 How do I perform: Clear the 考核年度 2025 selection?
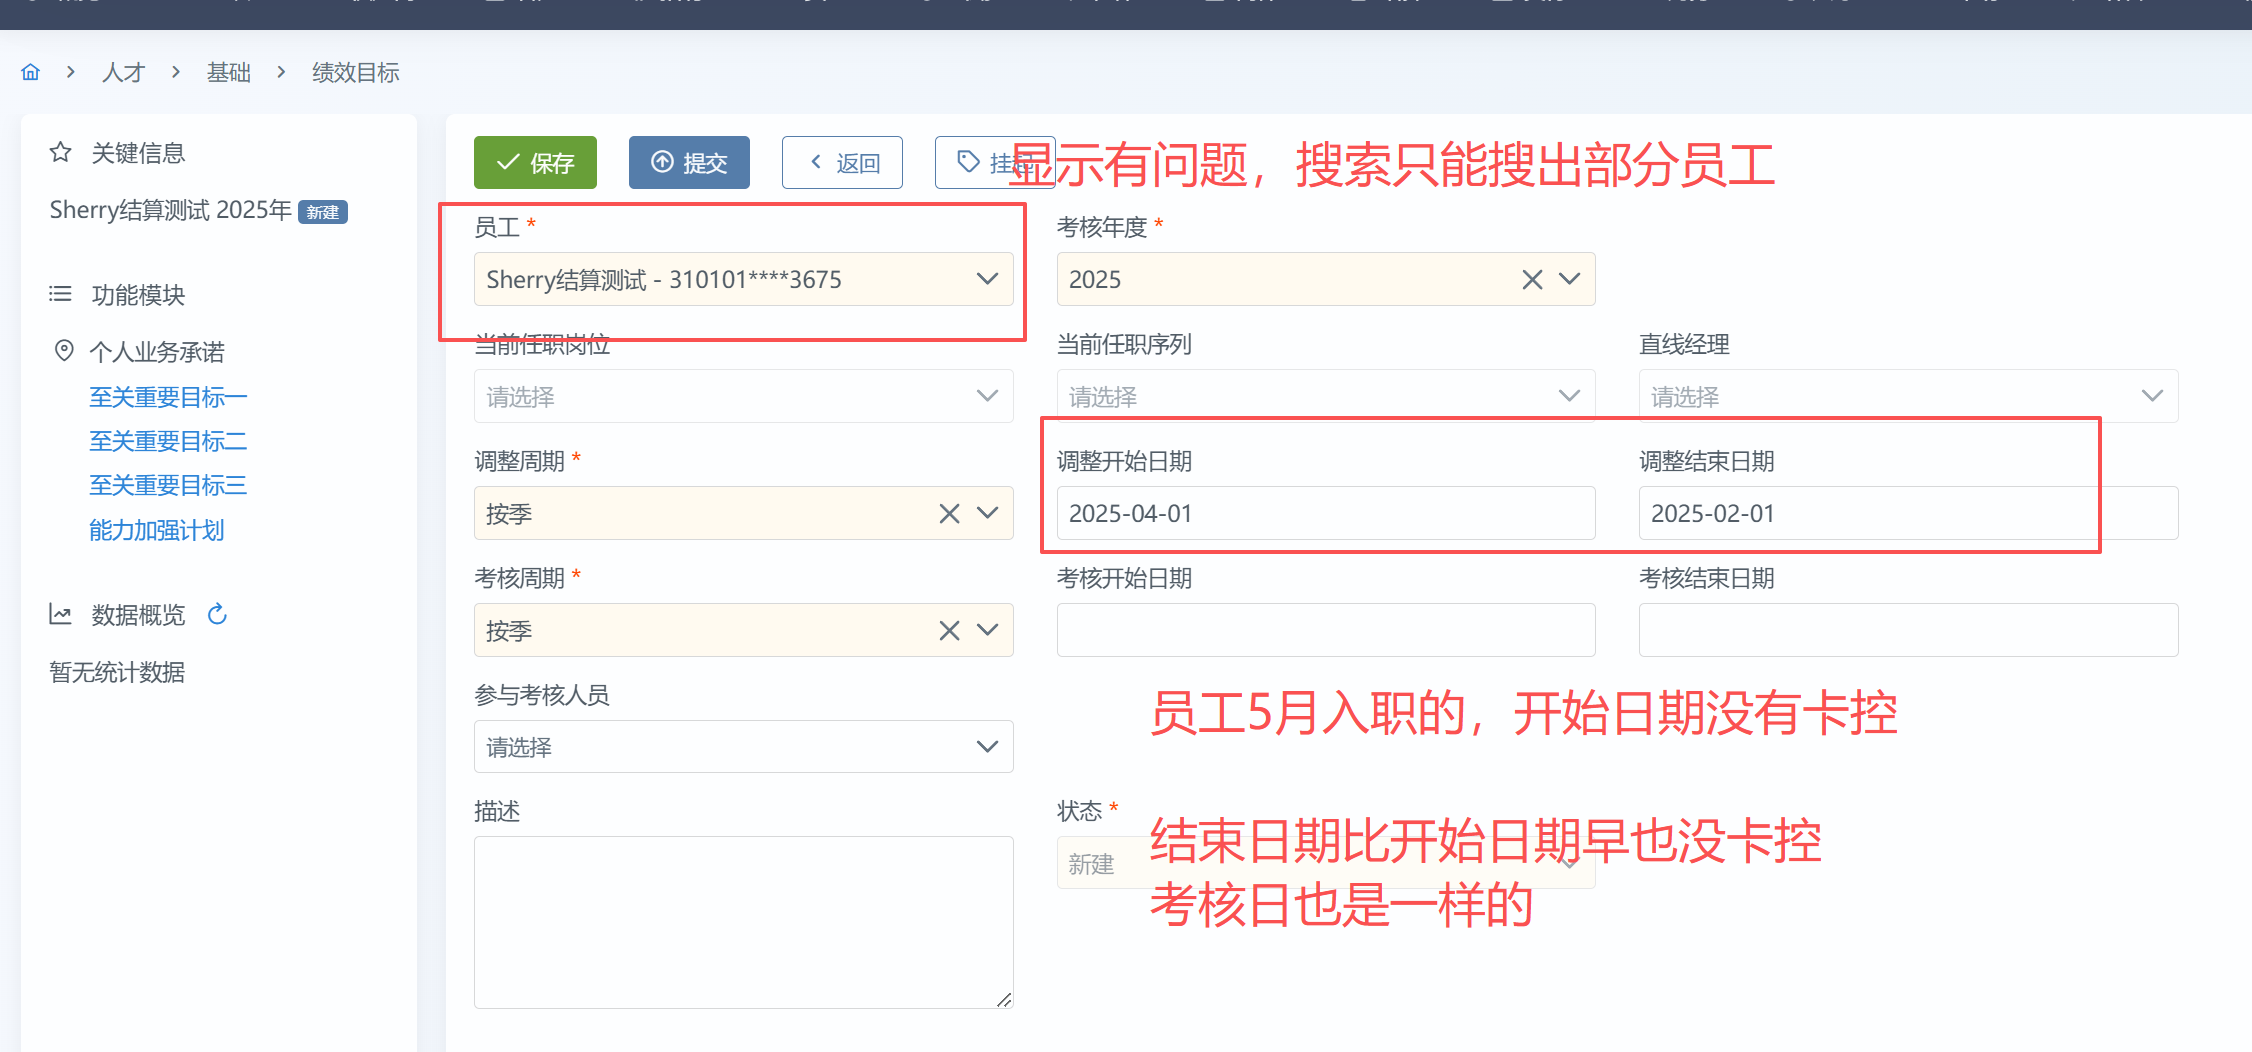pyautogui.click(x=1531, y=280)
